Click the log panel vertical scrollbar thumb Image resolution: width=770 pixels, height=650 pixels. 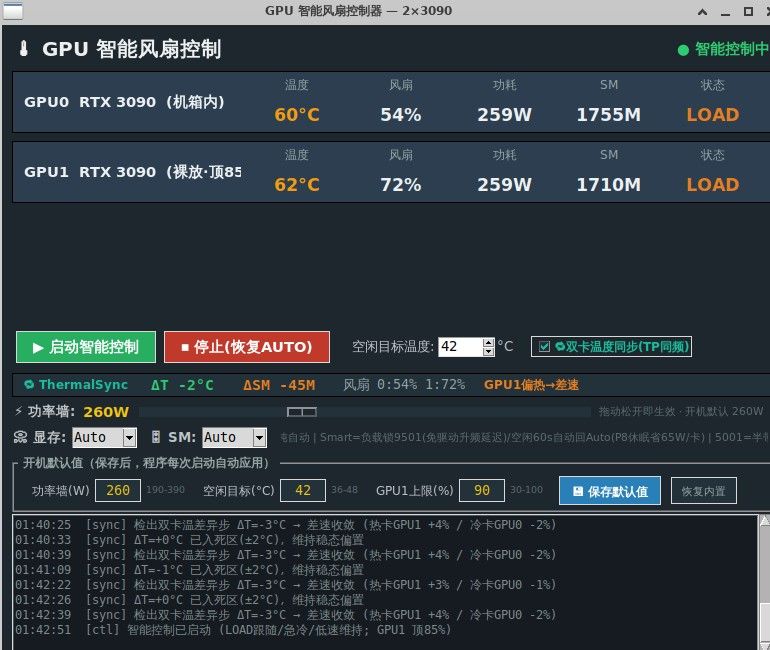click(765, 621)
